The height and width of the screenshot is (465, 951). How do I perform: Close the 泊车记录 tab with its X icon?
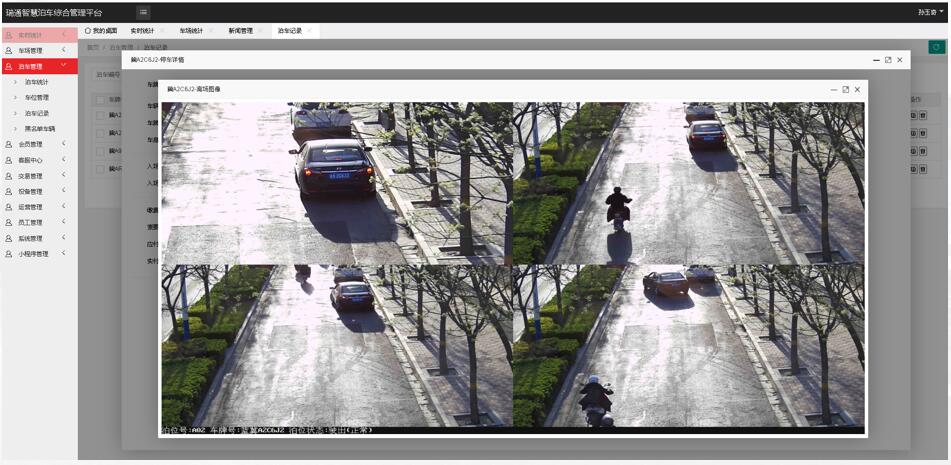pyautogui.click(x=310, y=31)
